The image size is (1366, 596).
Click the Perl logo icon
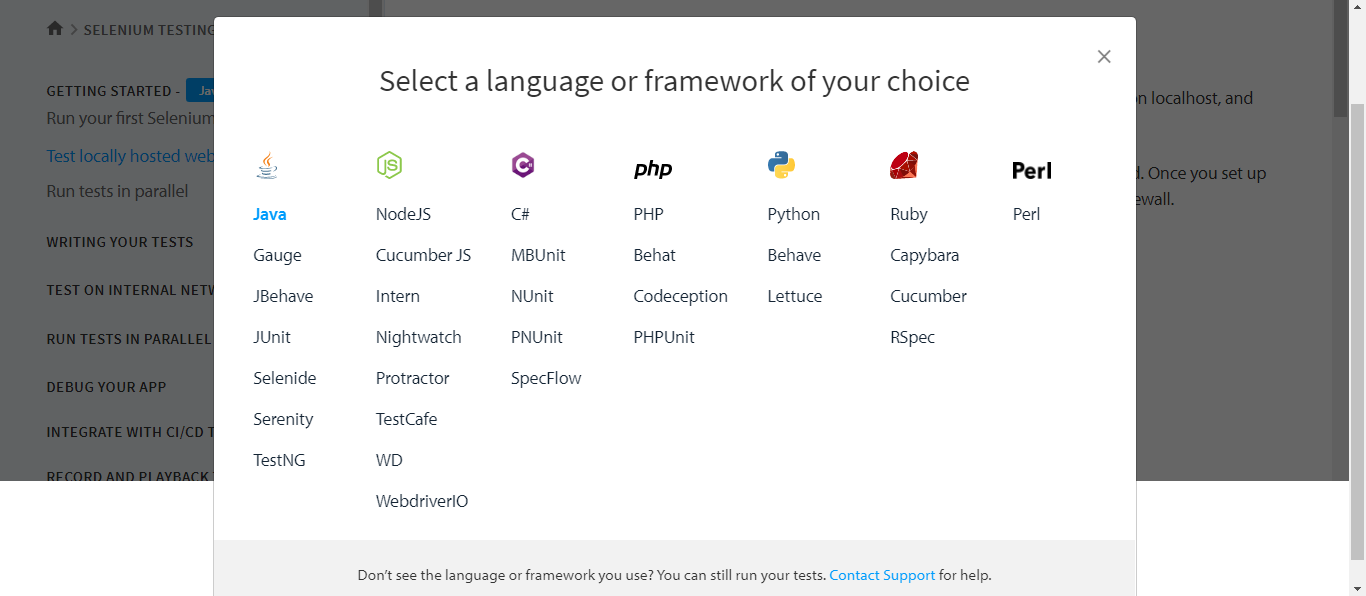pyautogui.click(x=1032, y=171)
